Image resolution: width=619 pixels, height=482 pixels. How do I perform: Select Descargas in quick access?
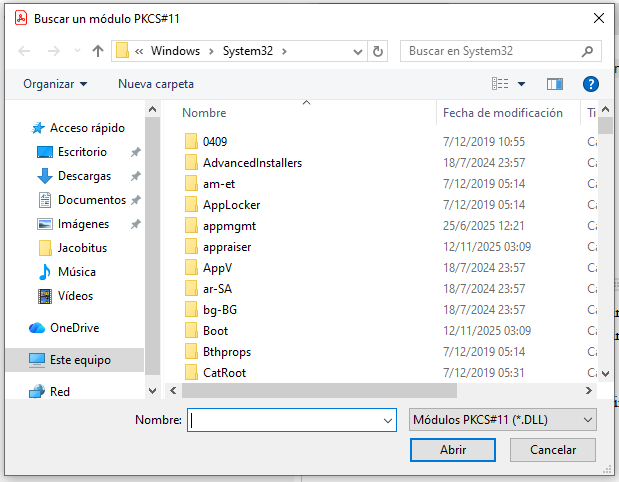(x=84, y=176)
